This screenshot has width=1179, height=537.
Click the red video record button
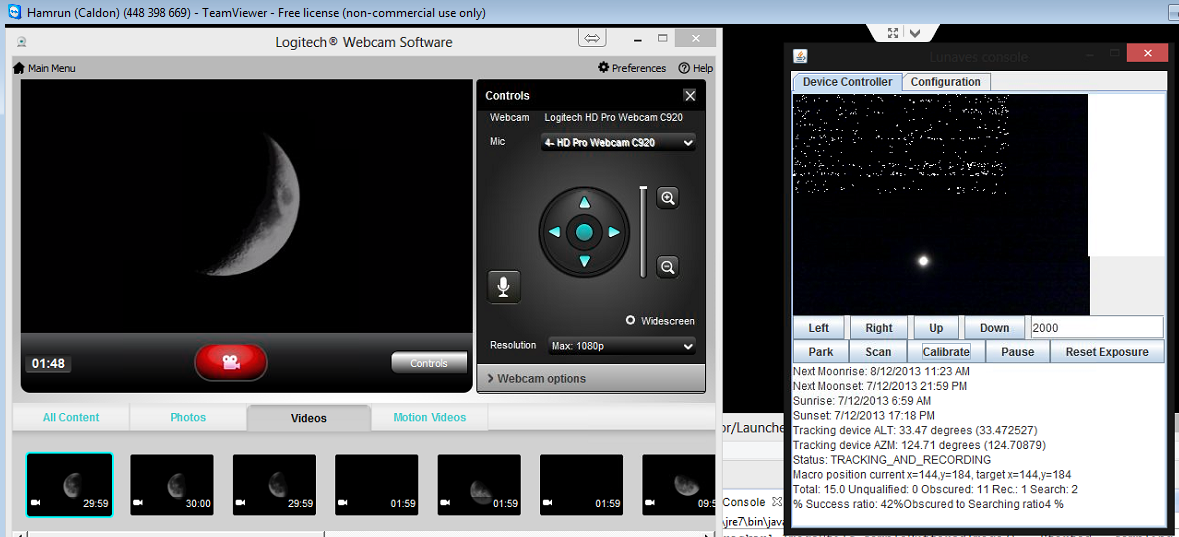pos(231,362)
